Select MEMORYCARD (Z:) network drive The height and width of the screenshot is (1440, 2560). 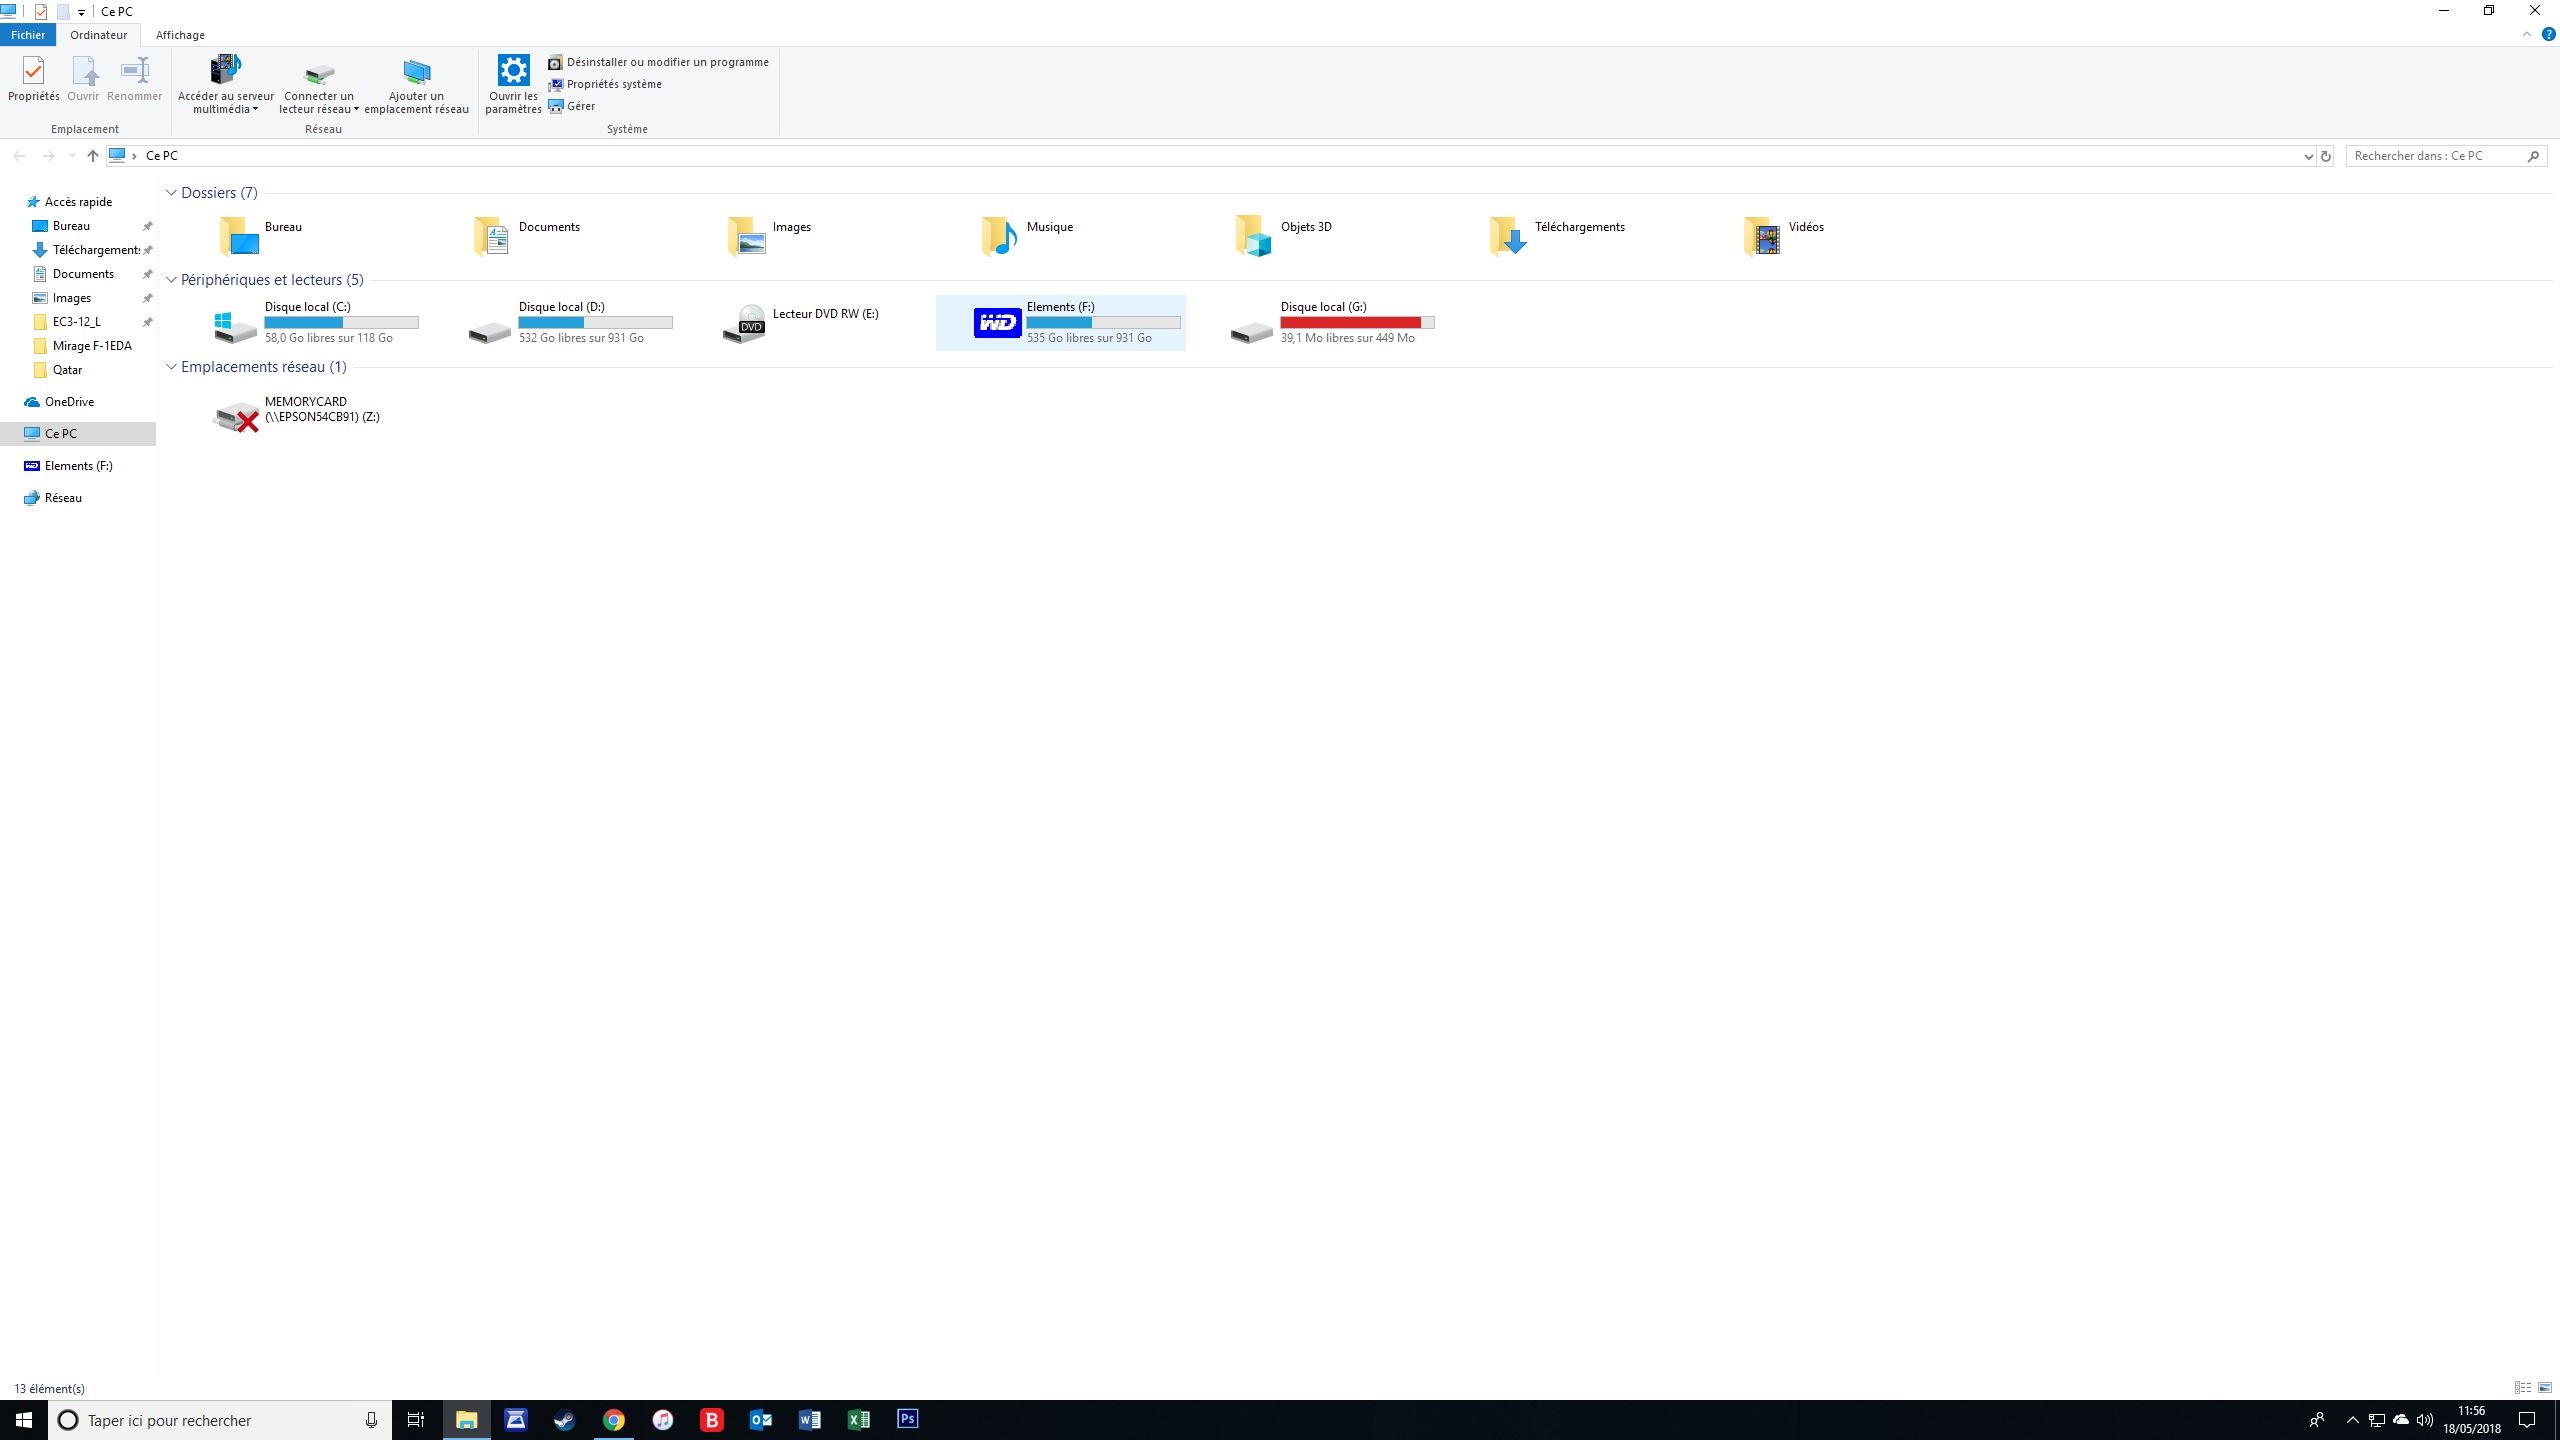(300, 412)
